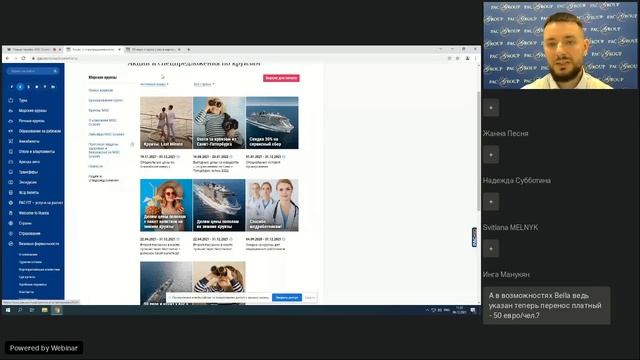Click the red button above the promo cards
Screen dimensions: 640x360
pyautogui.click(x=281, y=78)
